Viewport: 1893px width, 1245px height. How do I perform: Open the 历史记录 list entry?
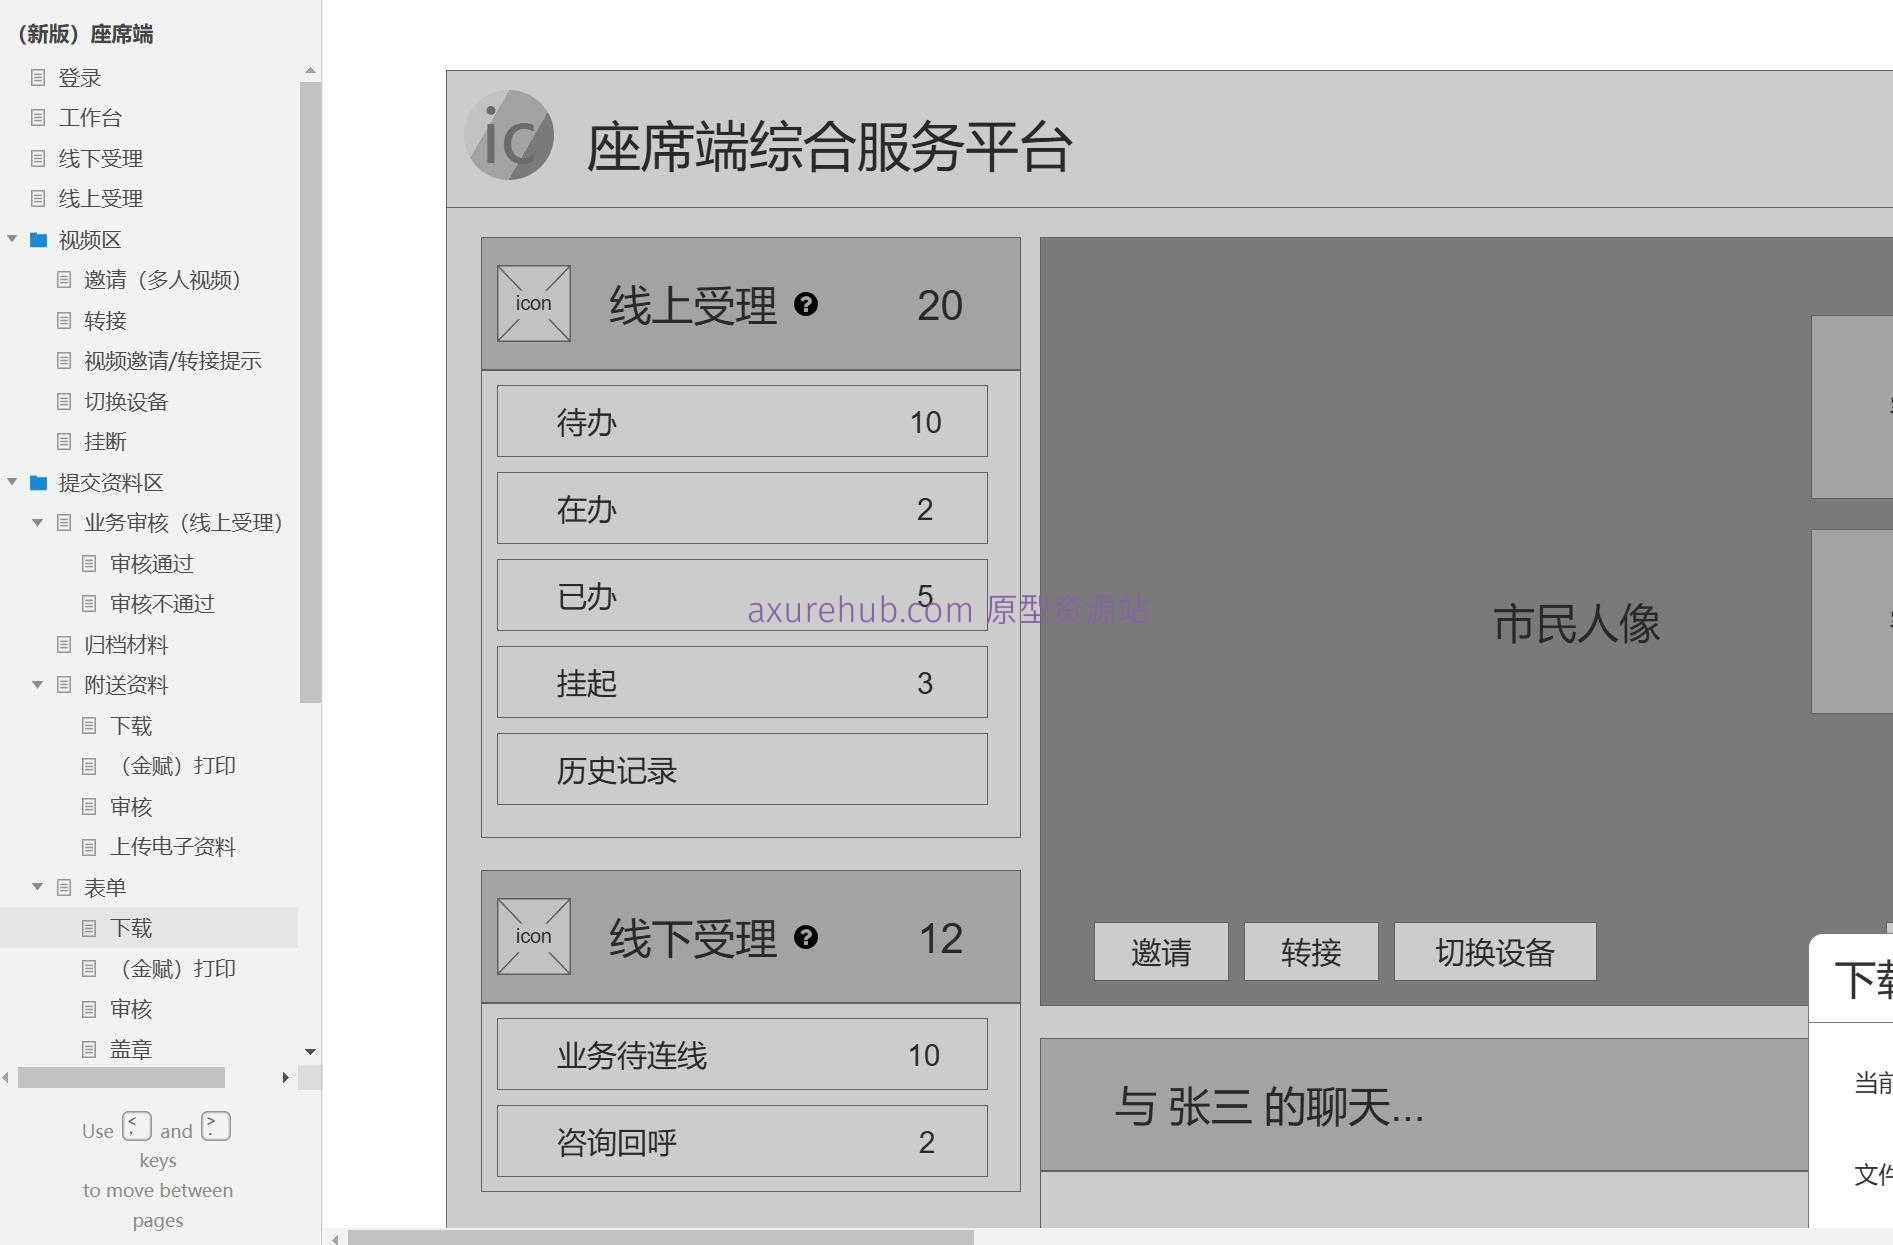coord(741,769)
